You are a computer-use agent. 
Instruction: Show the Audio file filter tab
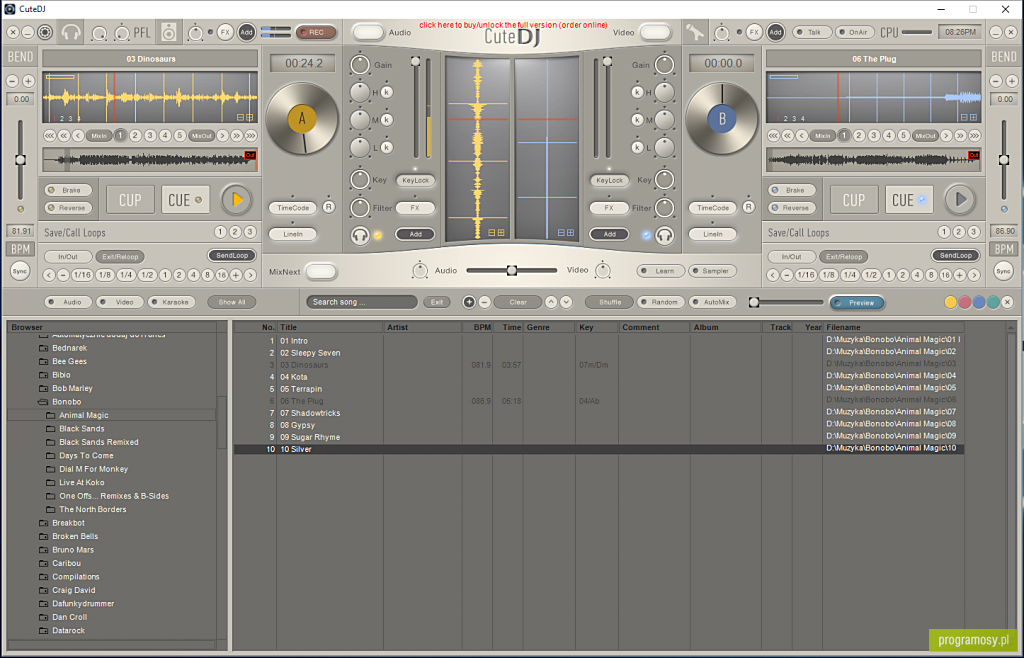coord(68,302)
